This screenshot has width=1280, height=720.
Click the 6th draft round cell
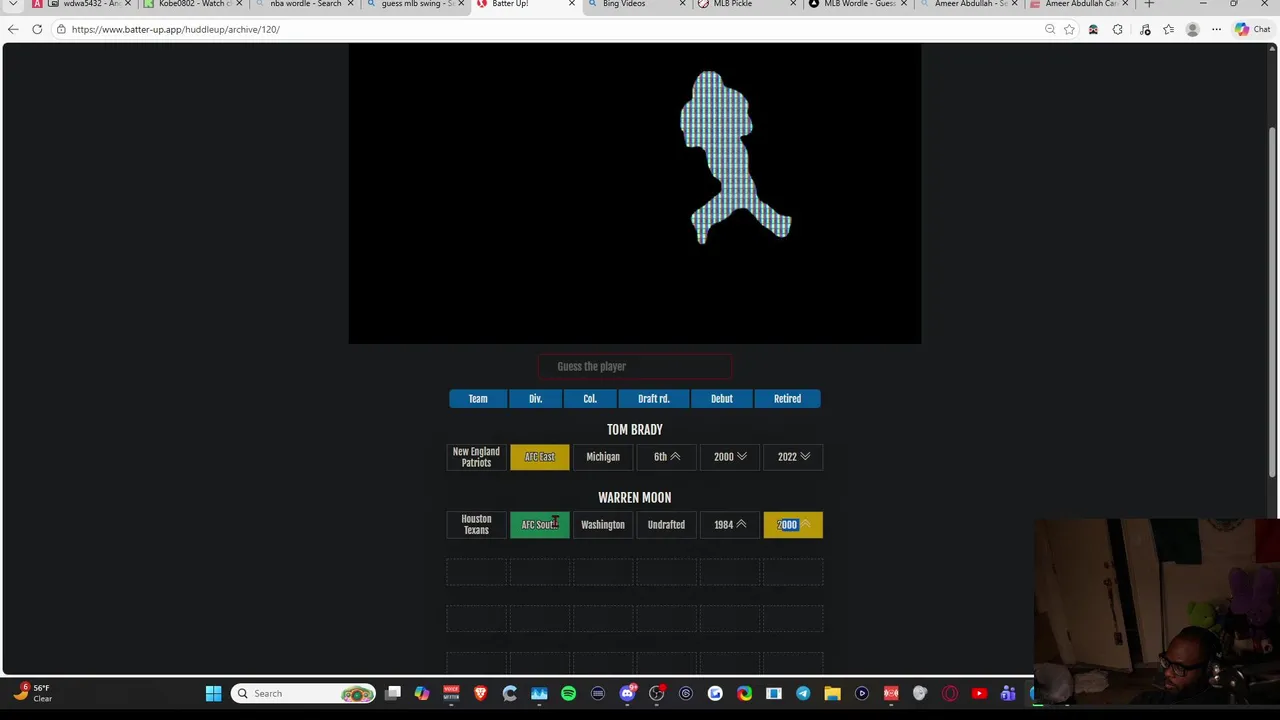click(x=666, y=457)
